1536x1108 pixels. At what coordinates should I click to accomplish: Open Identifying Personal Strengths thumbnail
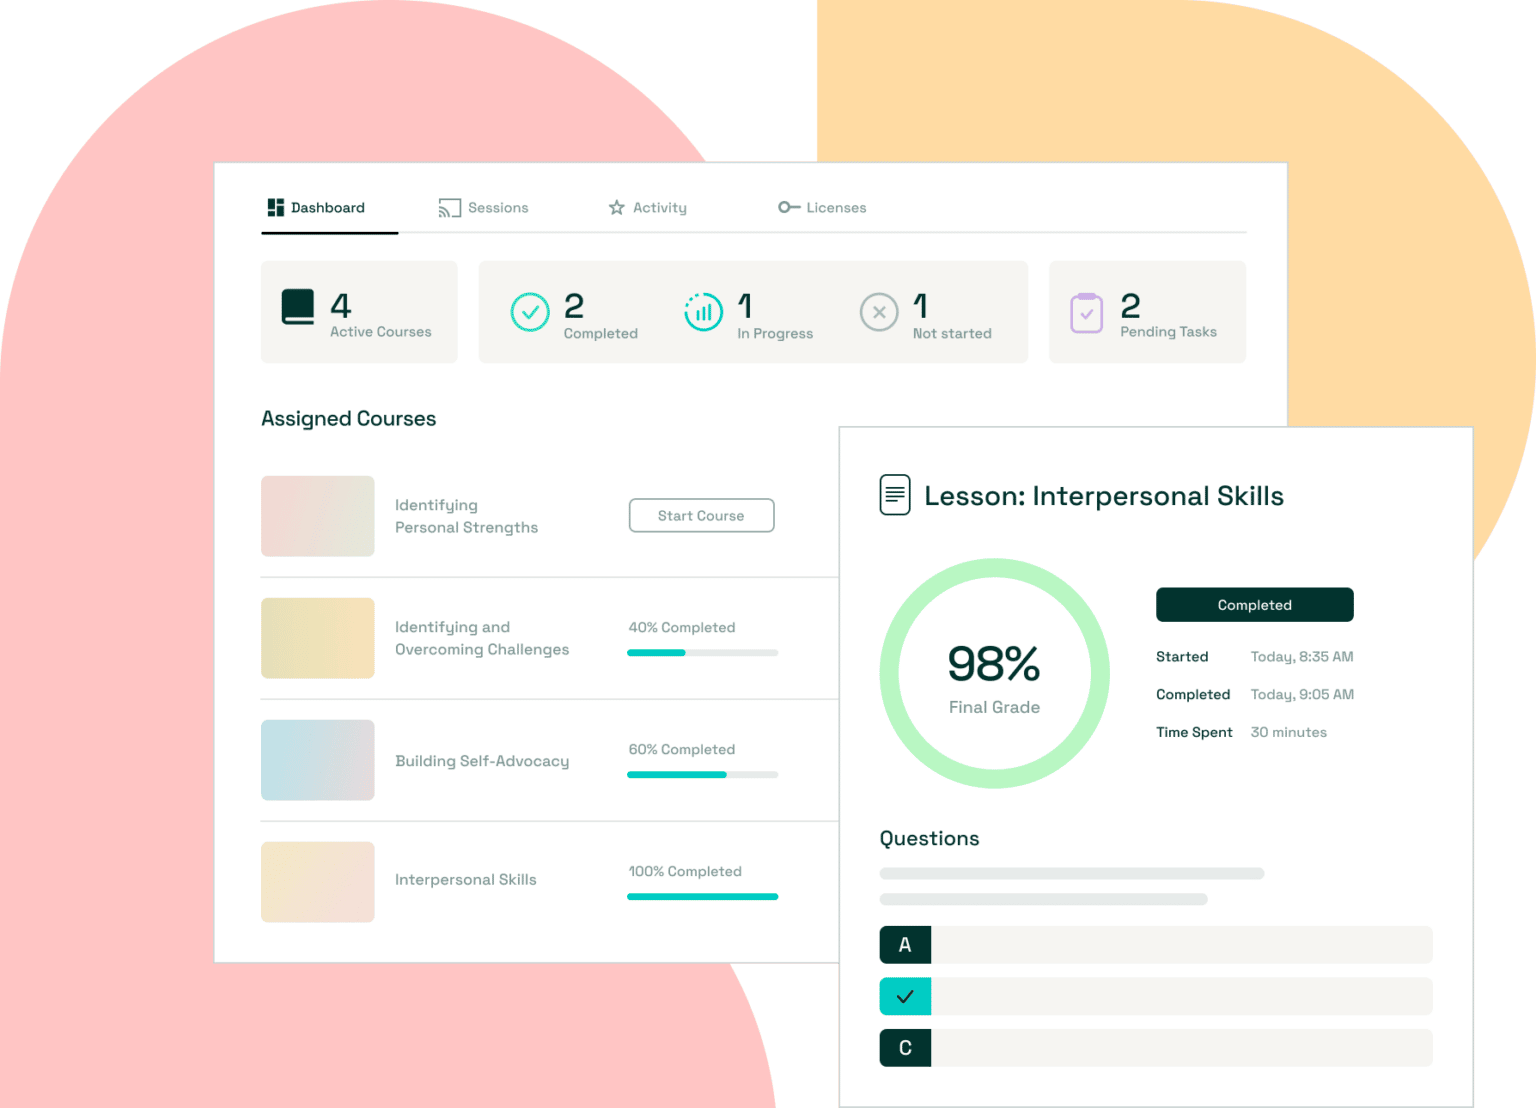[318, 516]
